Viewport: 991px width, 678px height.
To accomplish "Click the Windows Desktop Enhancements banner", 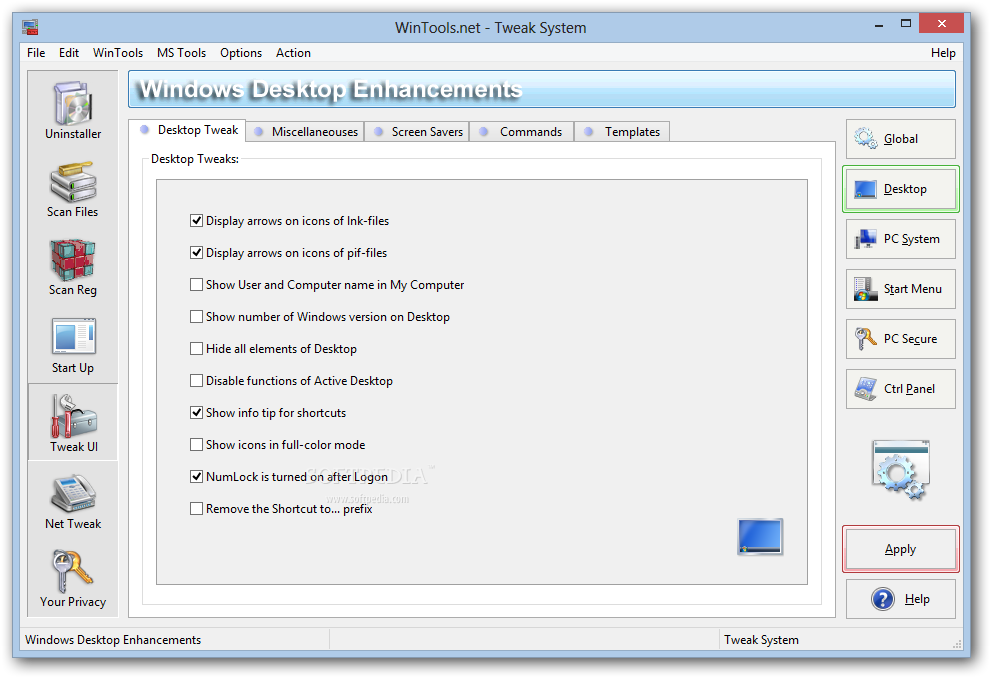I will pyautogui.click(x=542, y=89).
